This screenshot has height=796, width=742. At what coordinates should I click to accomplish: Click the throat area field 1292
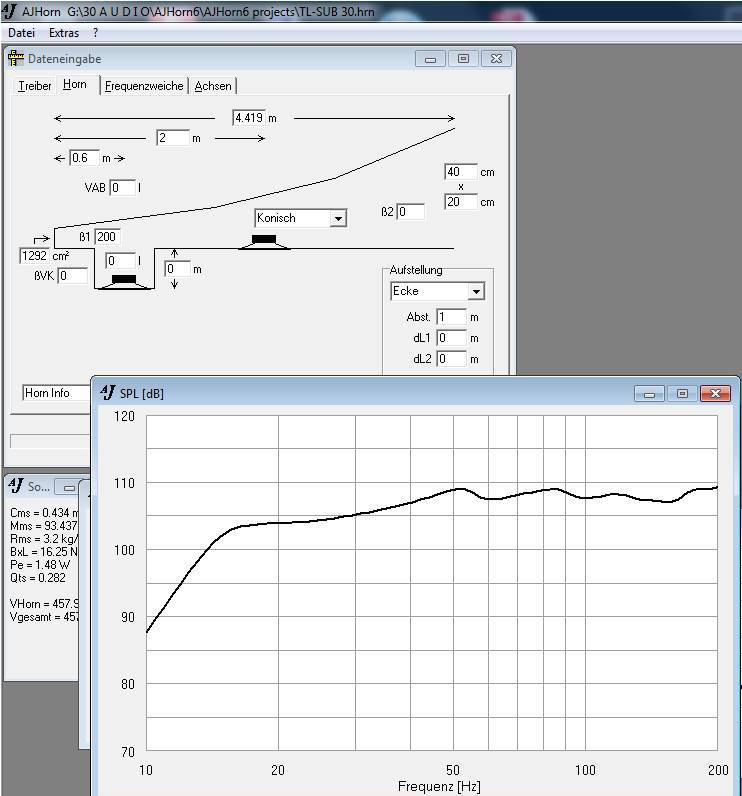(x=34, y=255)
